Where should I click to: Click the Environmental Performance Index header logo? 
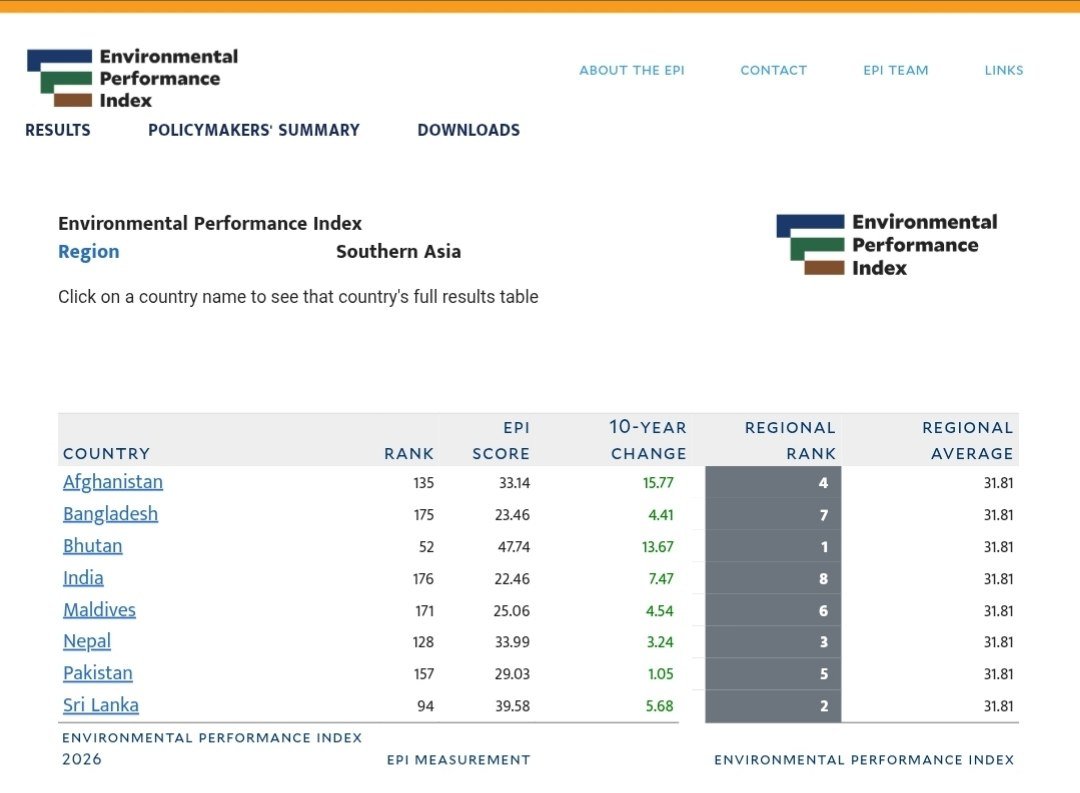[132, 78]
